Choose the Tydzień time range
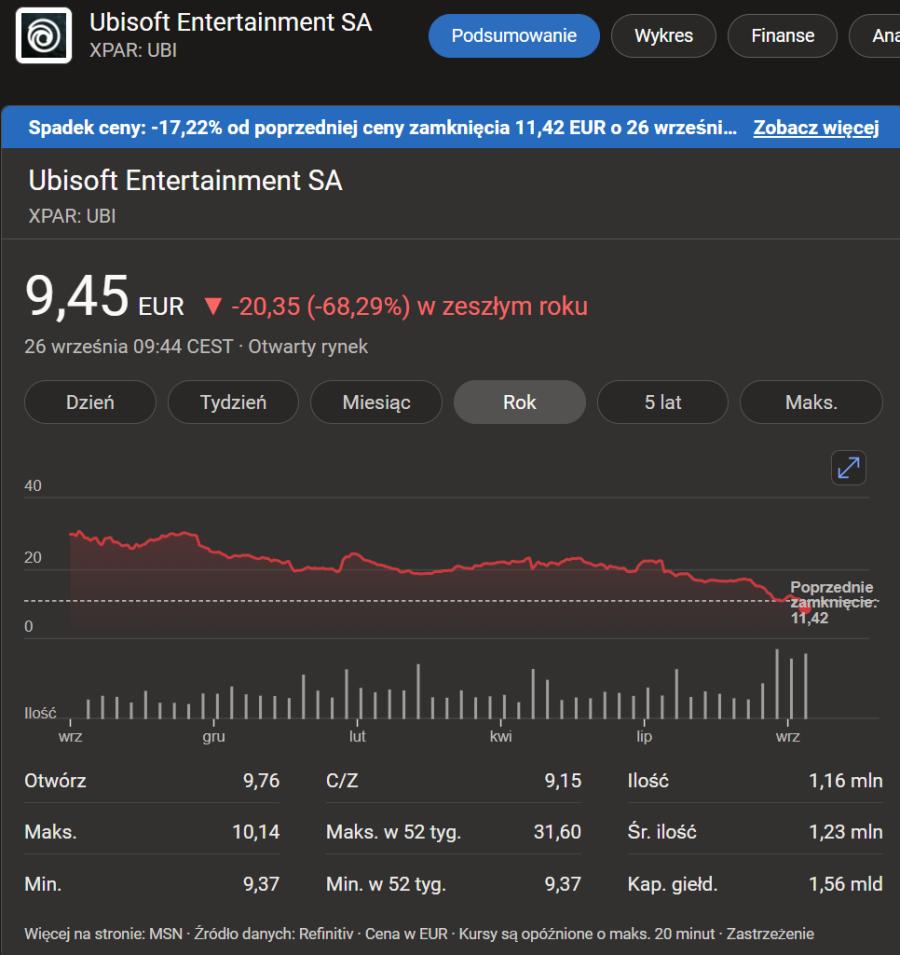Screen dimensions: 900x955 [233, 402]
